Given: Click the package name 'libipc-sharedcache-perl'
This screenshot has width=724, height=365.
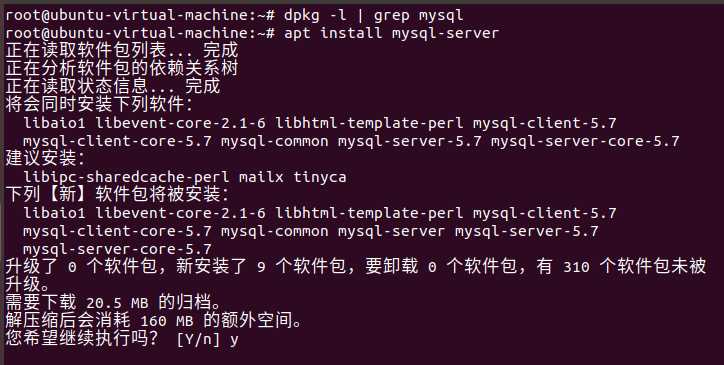Looking at the screenshot, I should click(126, 176).
